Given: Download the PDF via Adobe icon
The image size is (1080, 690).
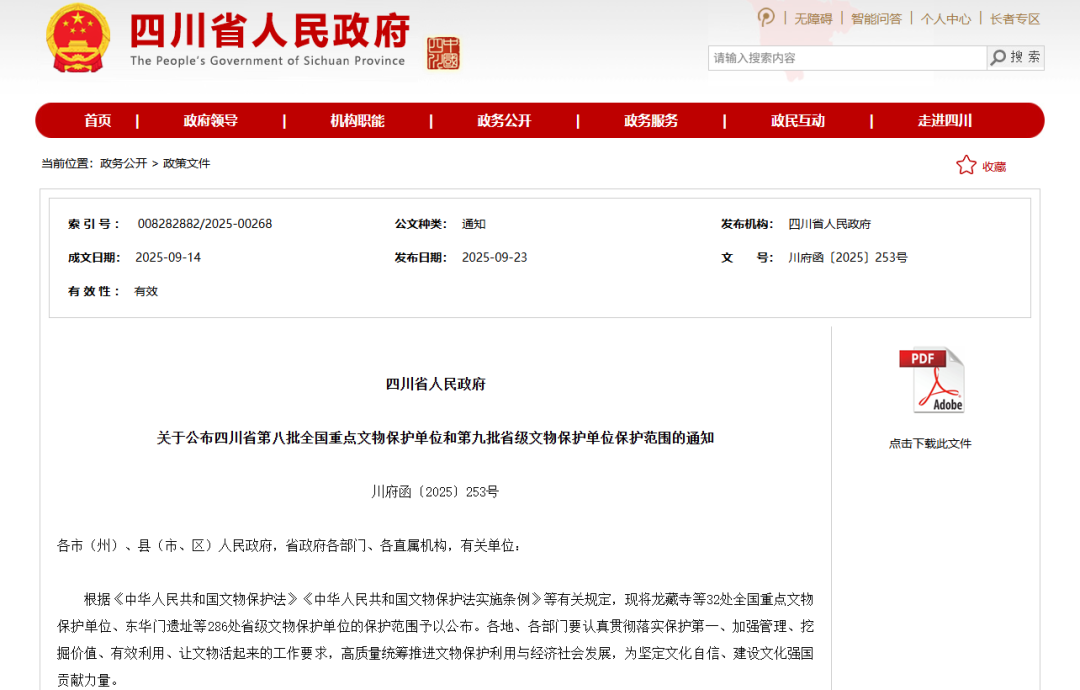Looking at the screenshot, I should (932, 380).
